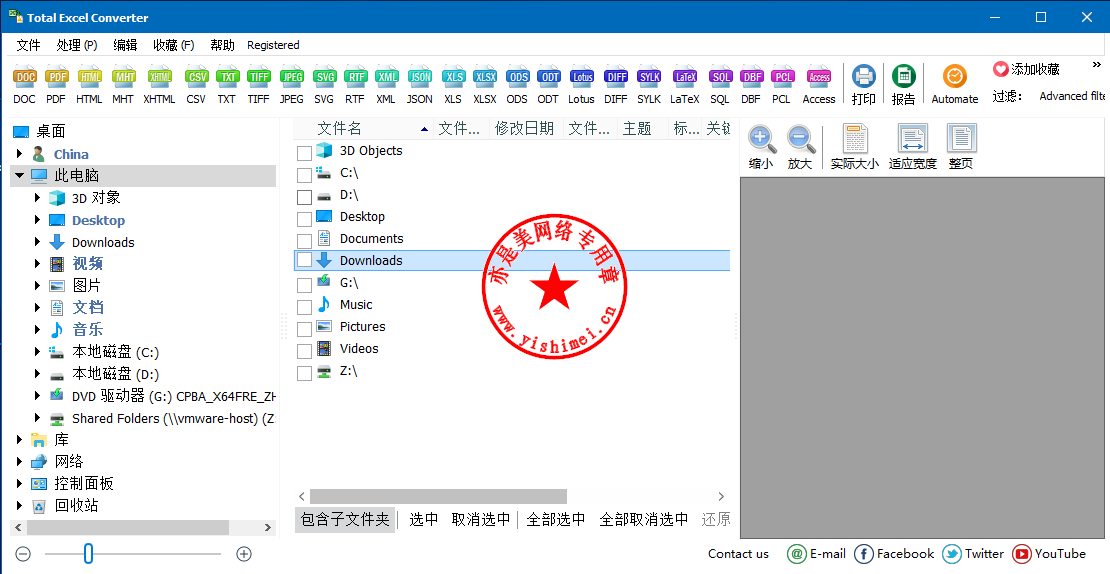Choose SVG format icon

point(324,85)
